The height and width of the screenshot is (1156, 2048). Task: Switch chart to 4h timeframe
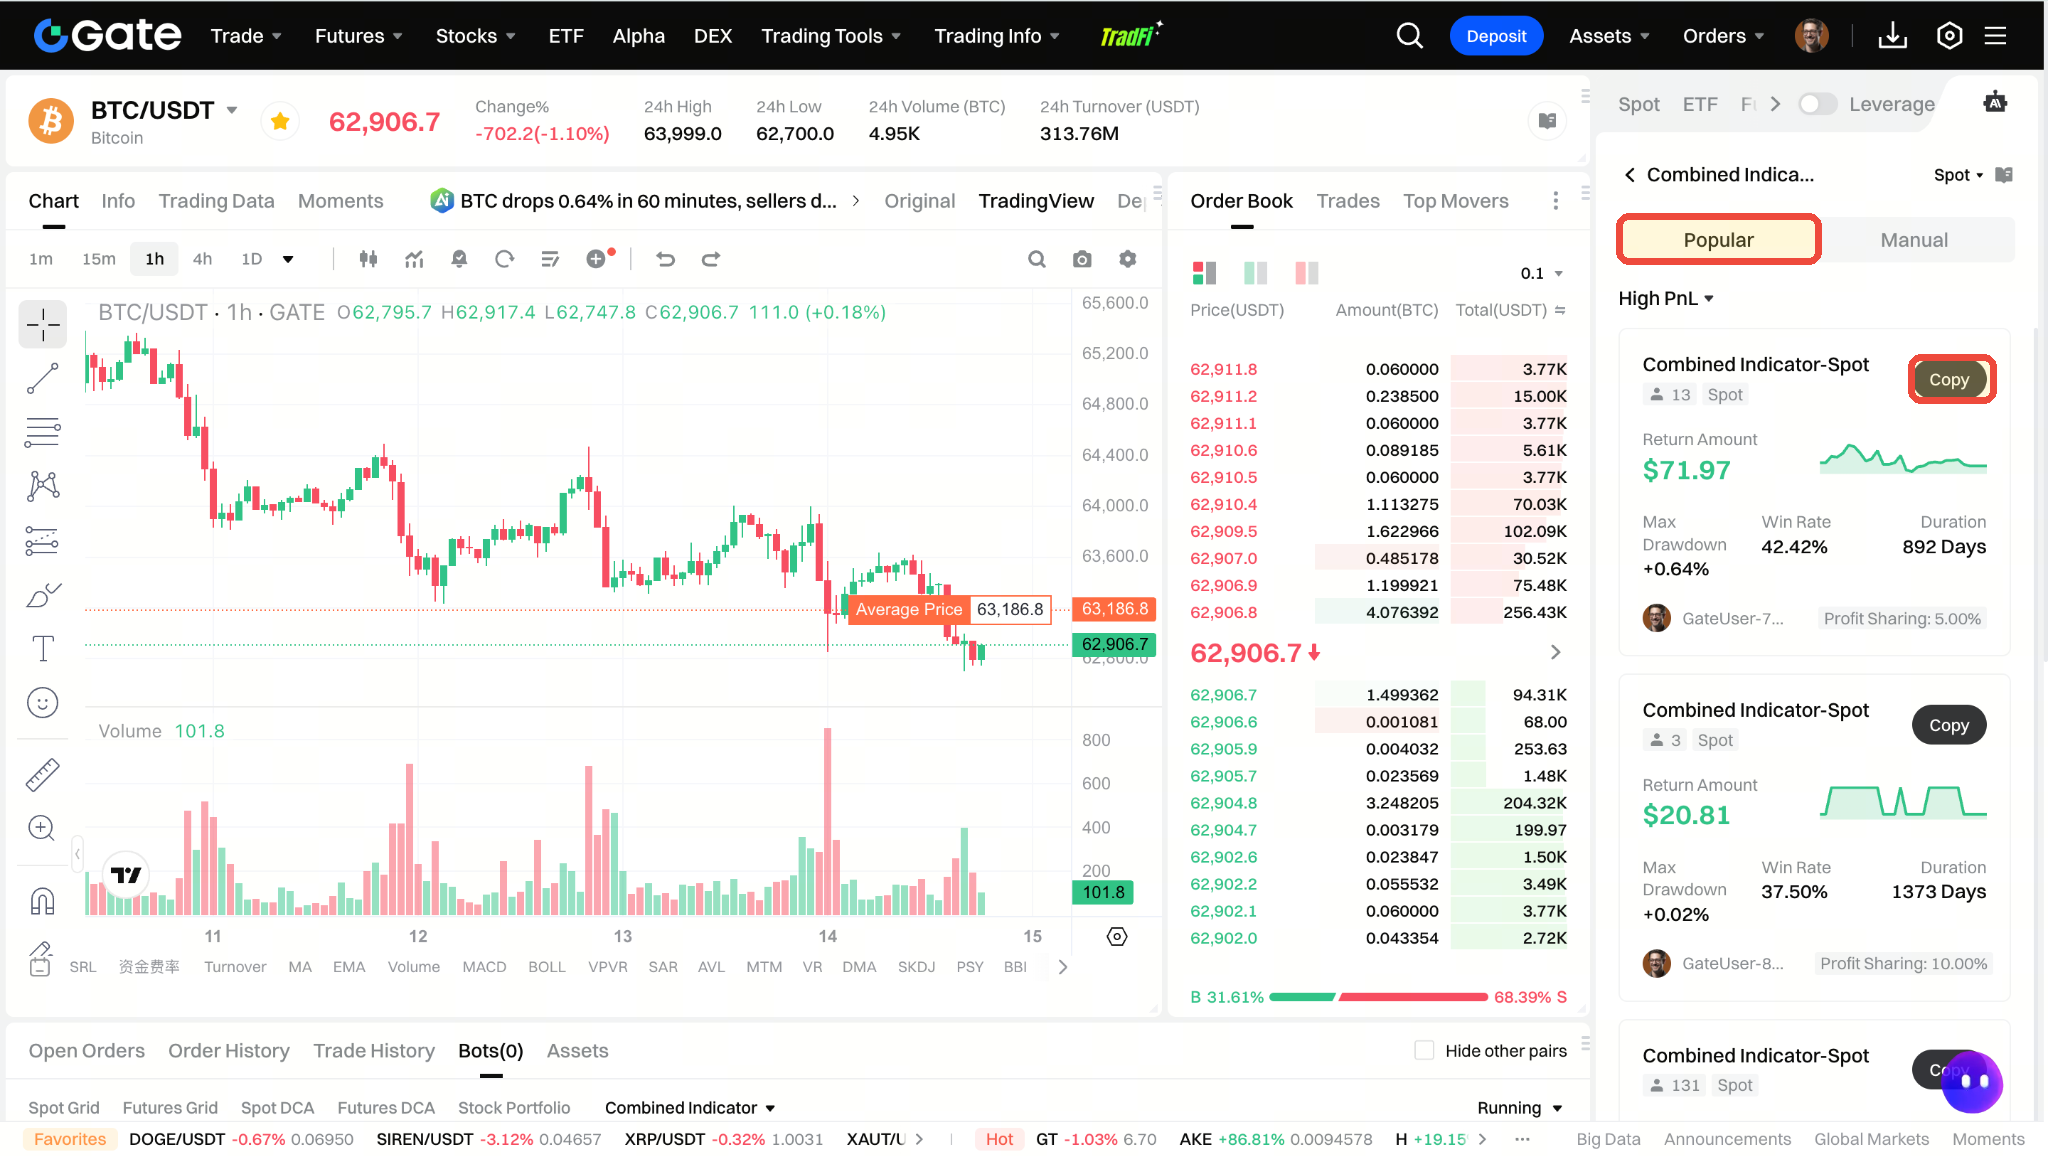pos(202,259)
